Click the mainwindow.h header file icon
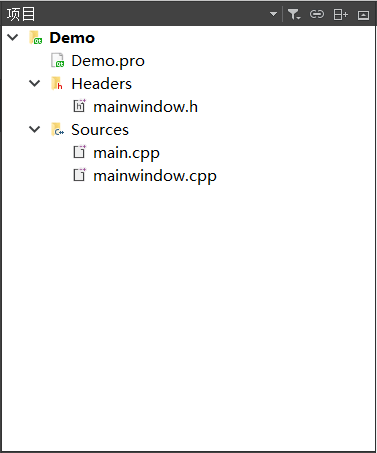 tap(79, 106)
